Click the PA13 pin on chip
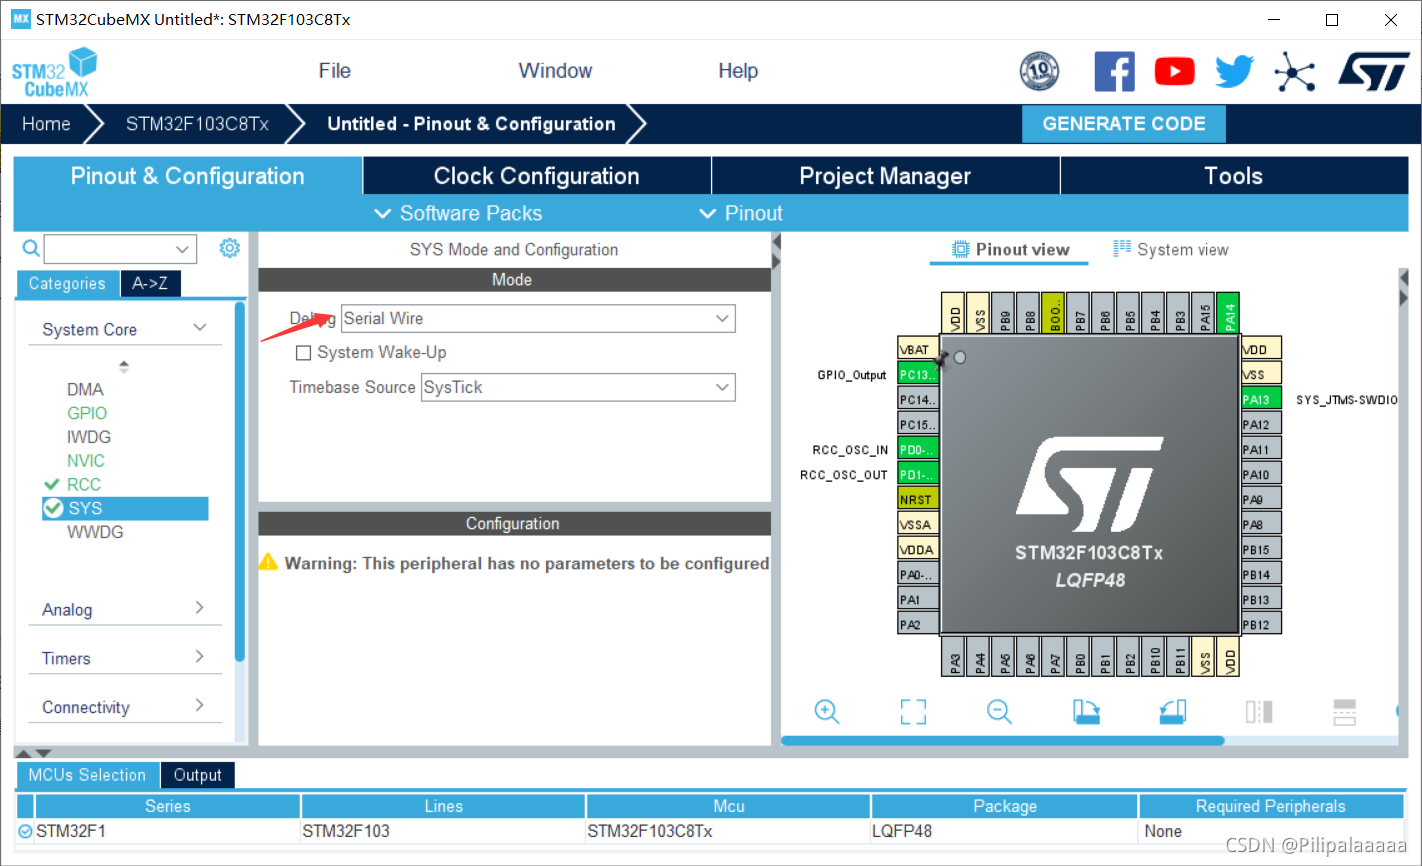The width and height of the screenshot is (1422, 866). coord(1261,399)
